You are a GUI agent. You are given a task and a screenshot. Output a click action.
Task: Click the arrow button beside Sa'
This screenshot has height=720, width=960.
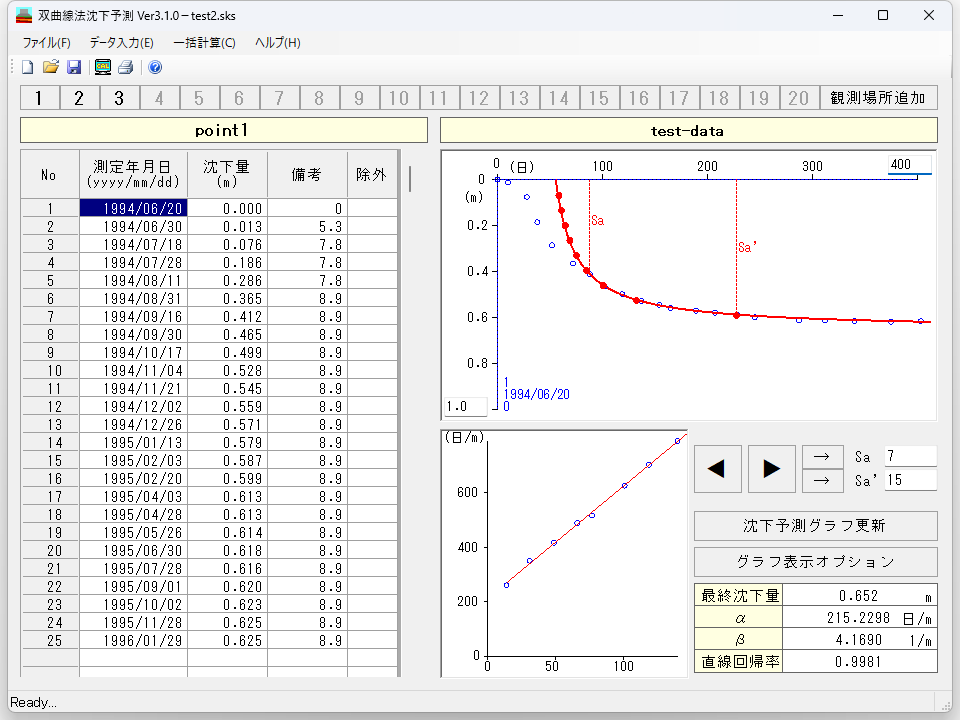pos(822,481)
